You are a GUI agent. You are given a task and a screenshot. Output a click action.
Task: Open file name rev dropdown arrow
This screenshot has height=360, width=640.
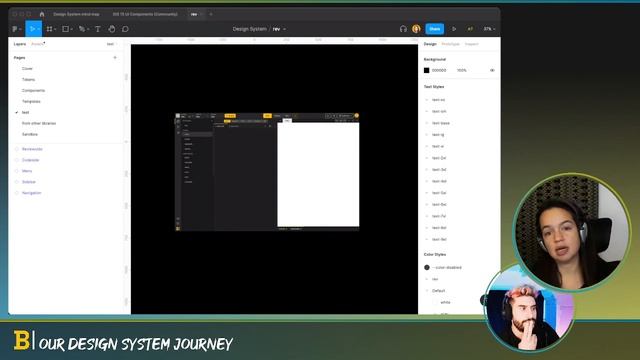(x=284, y=29)
